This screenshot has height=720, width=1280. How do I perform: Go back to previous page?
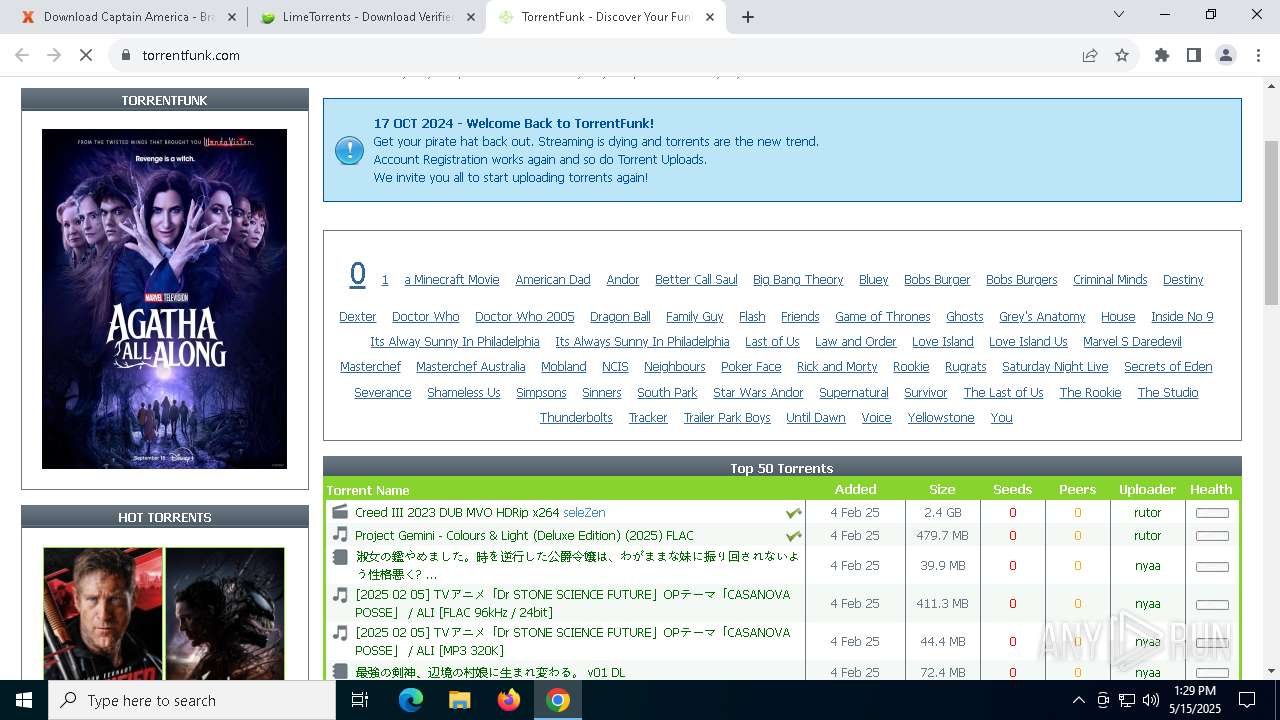(22, 55)
